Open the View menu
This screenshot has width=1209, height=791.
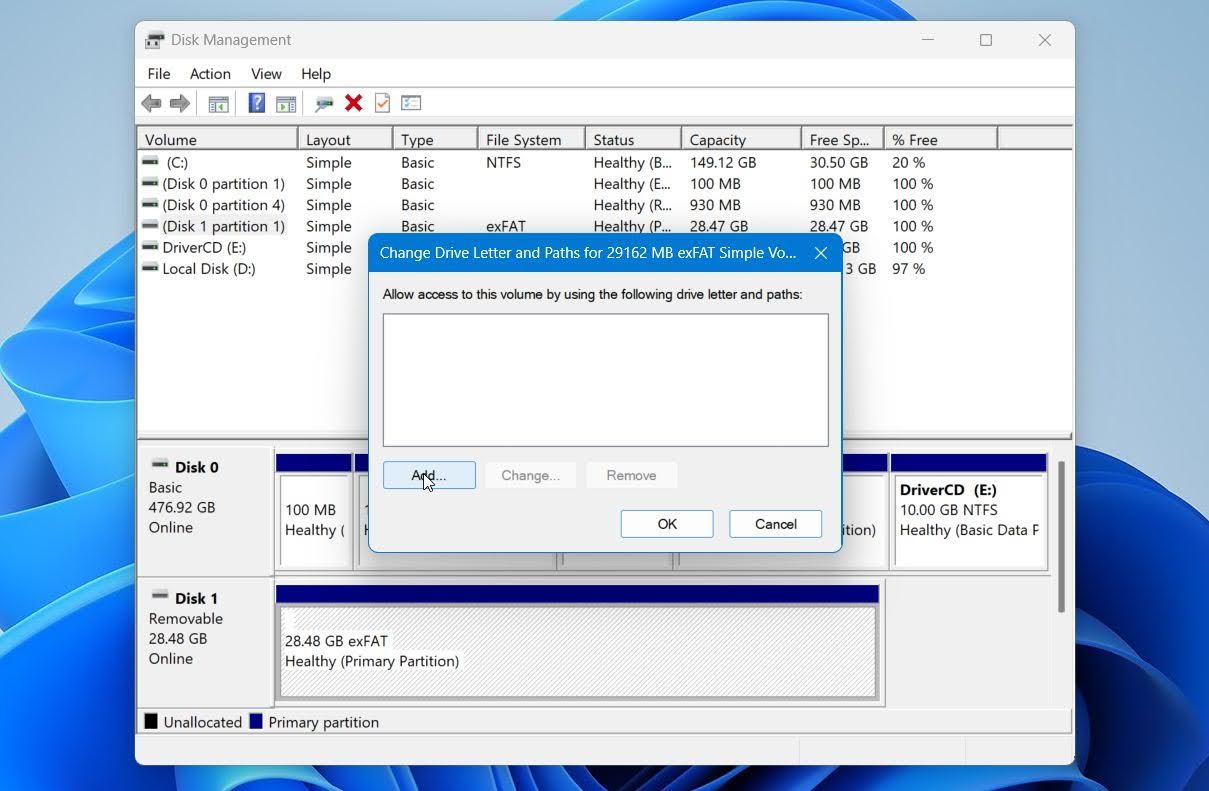coord(266,74)
